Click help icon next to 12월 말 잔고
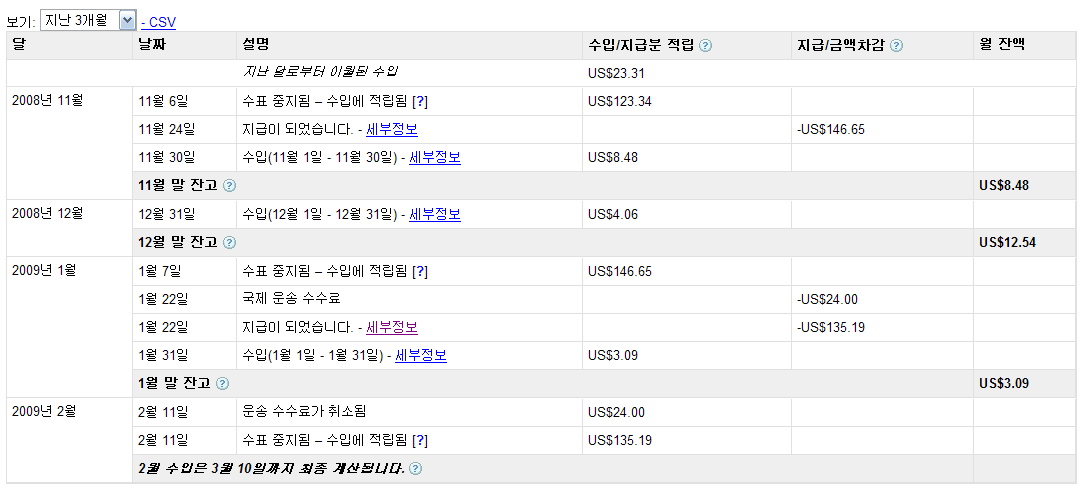 (229, 242)
